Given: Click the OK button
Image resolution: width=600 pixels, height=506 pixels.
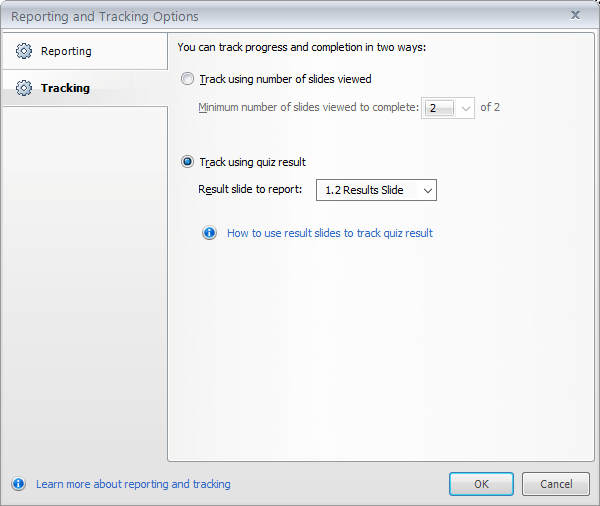Looking at the screenshot, I should pos(481,484).
